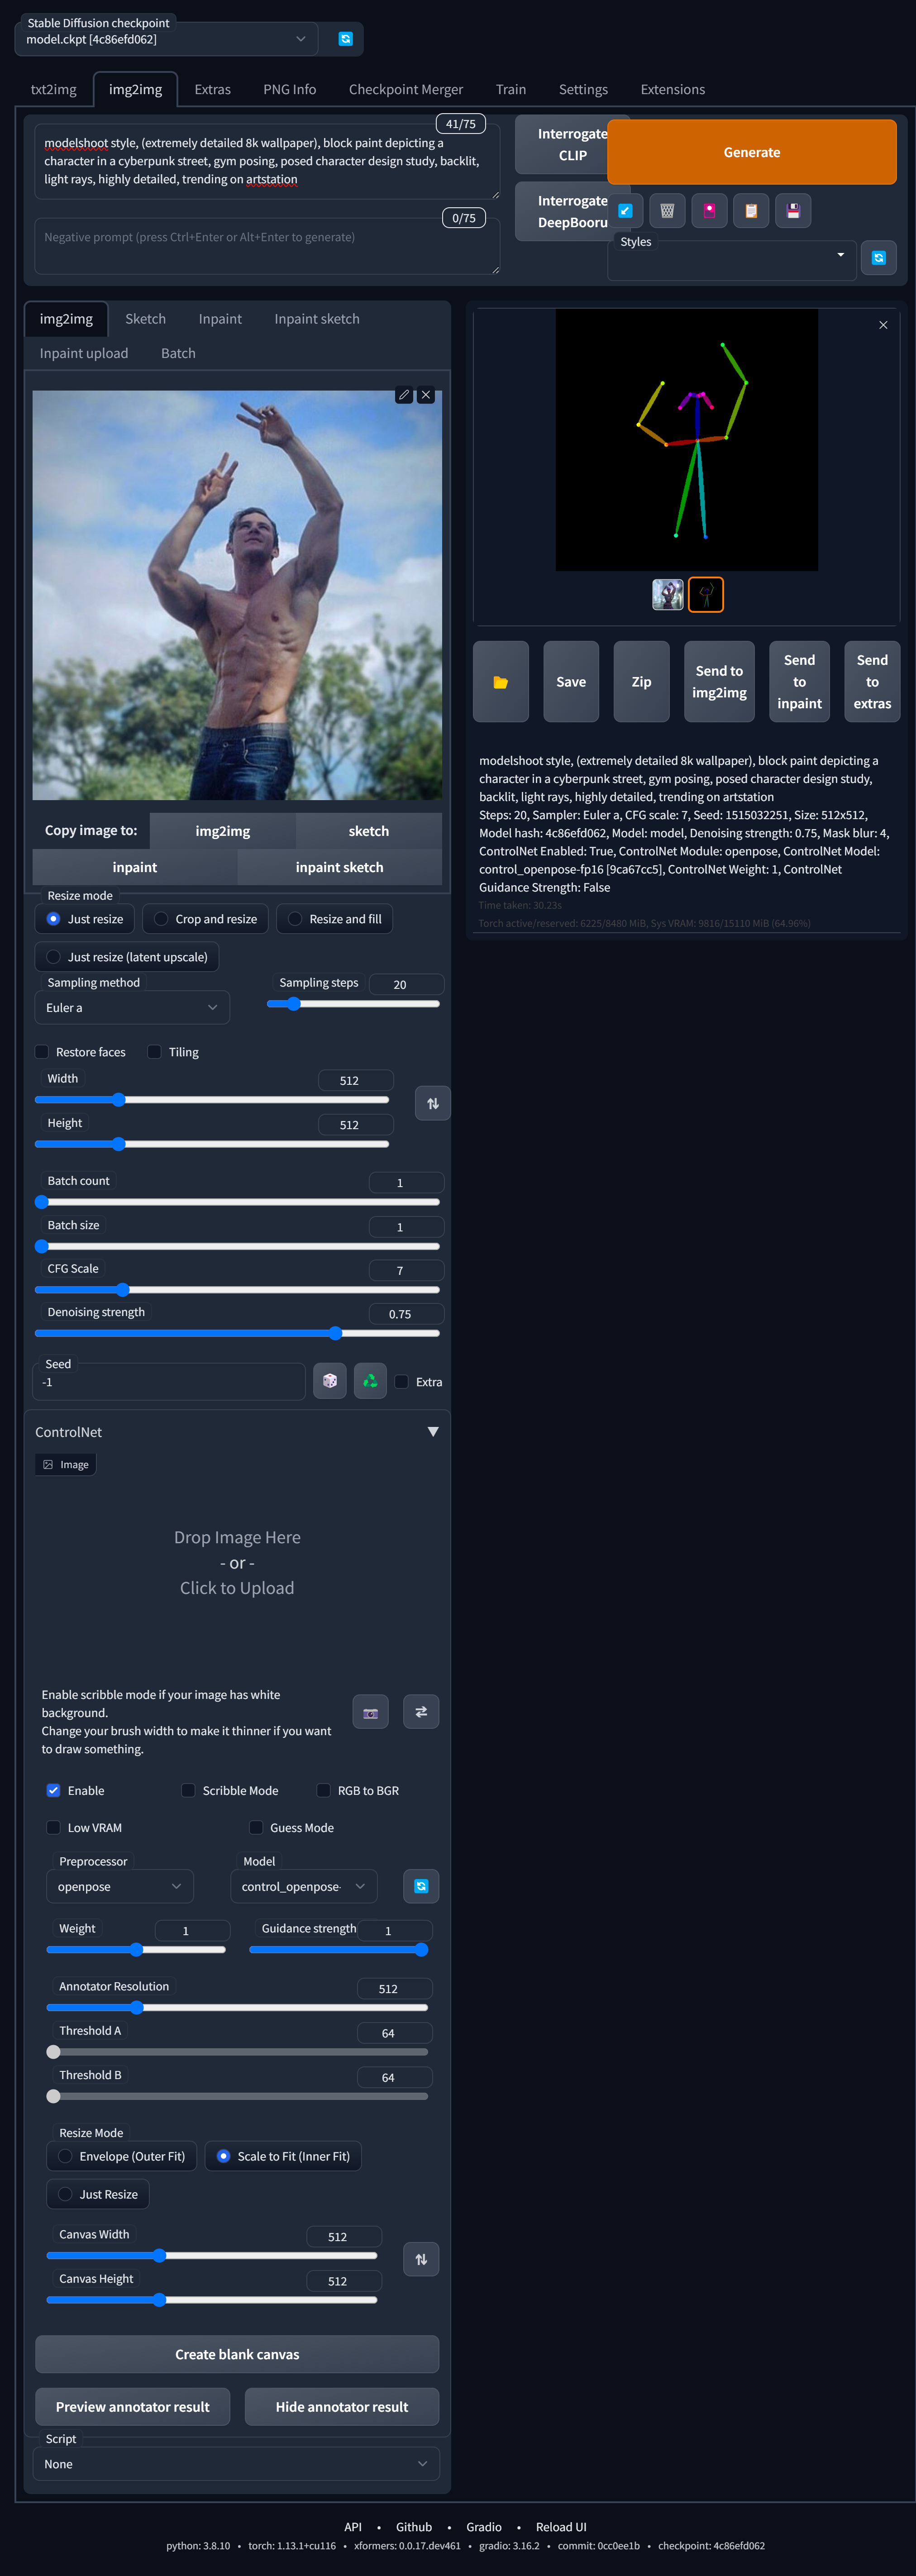Toggle RGB to BGR checkbox
This screenshot has height=2576, width=916.
pyautogui.click(x=323, y=1790)
